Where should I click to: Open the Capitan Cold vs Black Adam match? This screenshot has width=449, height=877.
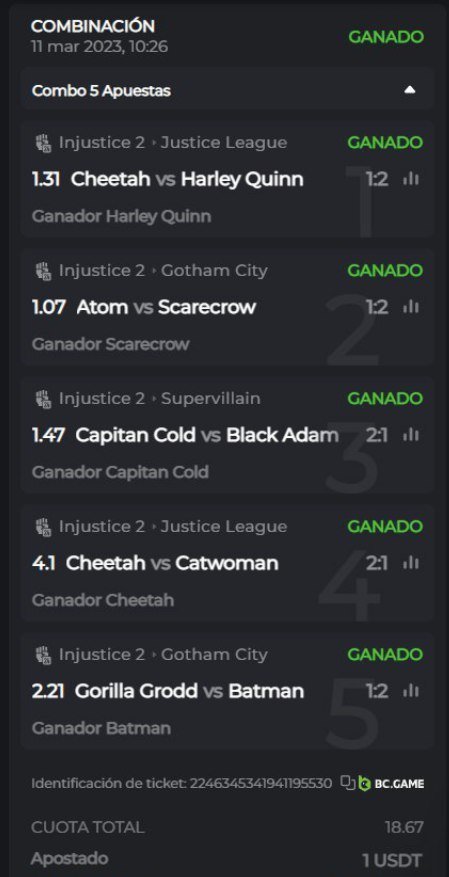click(x=207, y=435)
